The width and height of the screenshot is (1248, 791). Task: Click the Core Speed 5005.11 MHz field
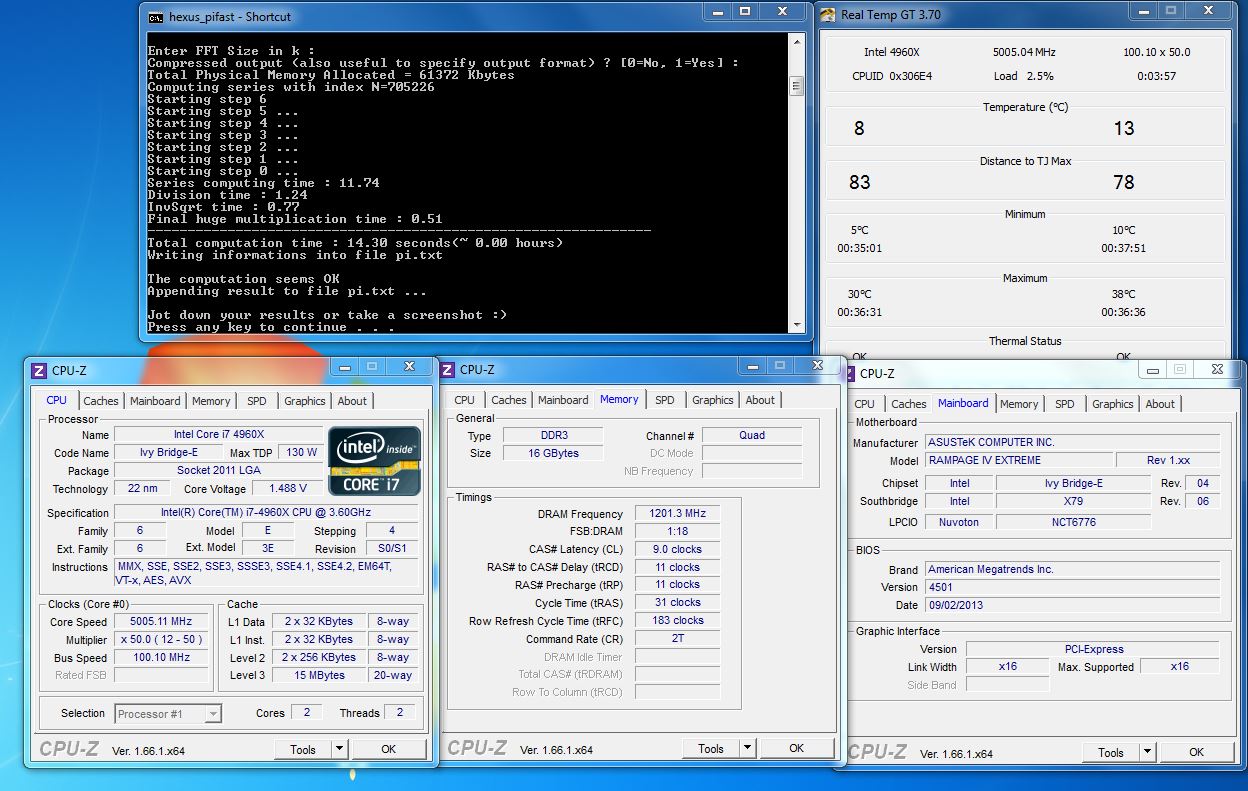160,621
